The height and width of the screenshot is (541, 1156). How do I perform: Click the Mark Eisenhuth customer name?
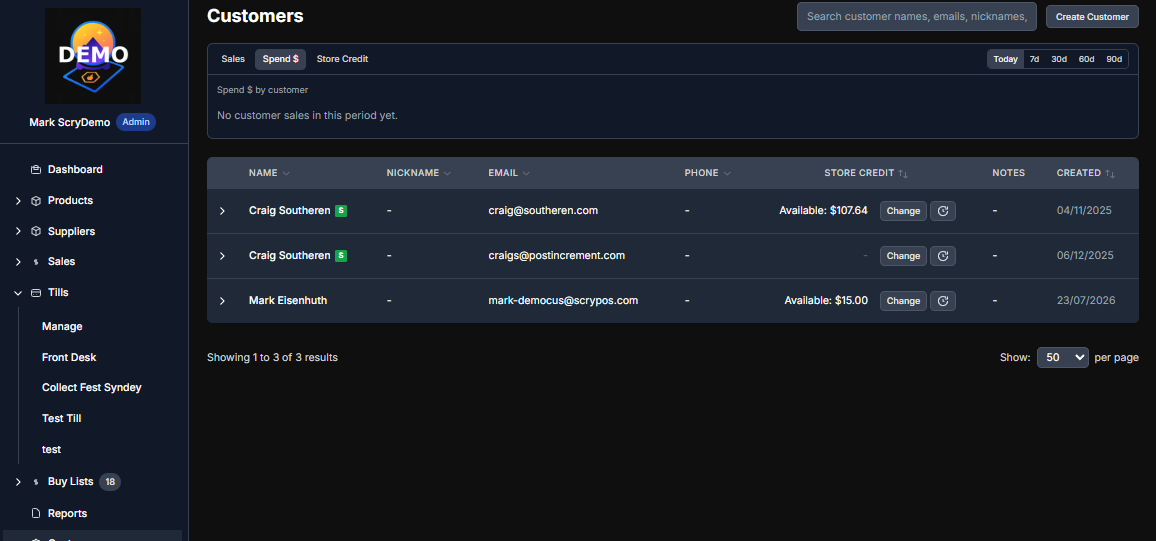point(288,301)
